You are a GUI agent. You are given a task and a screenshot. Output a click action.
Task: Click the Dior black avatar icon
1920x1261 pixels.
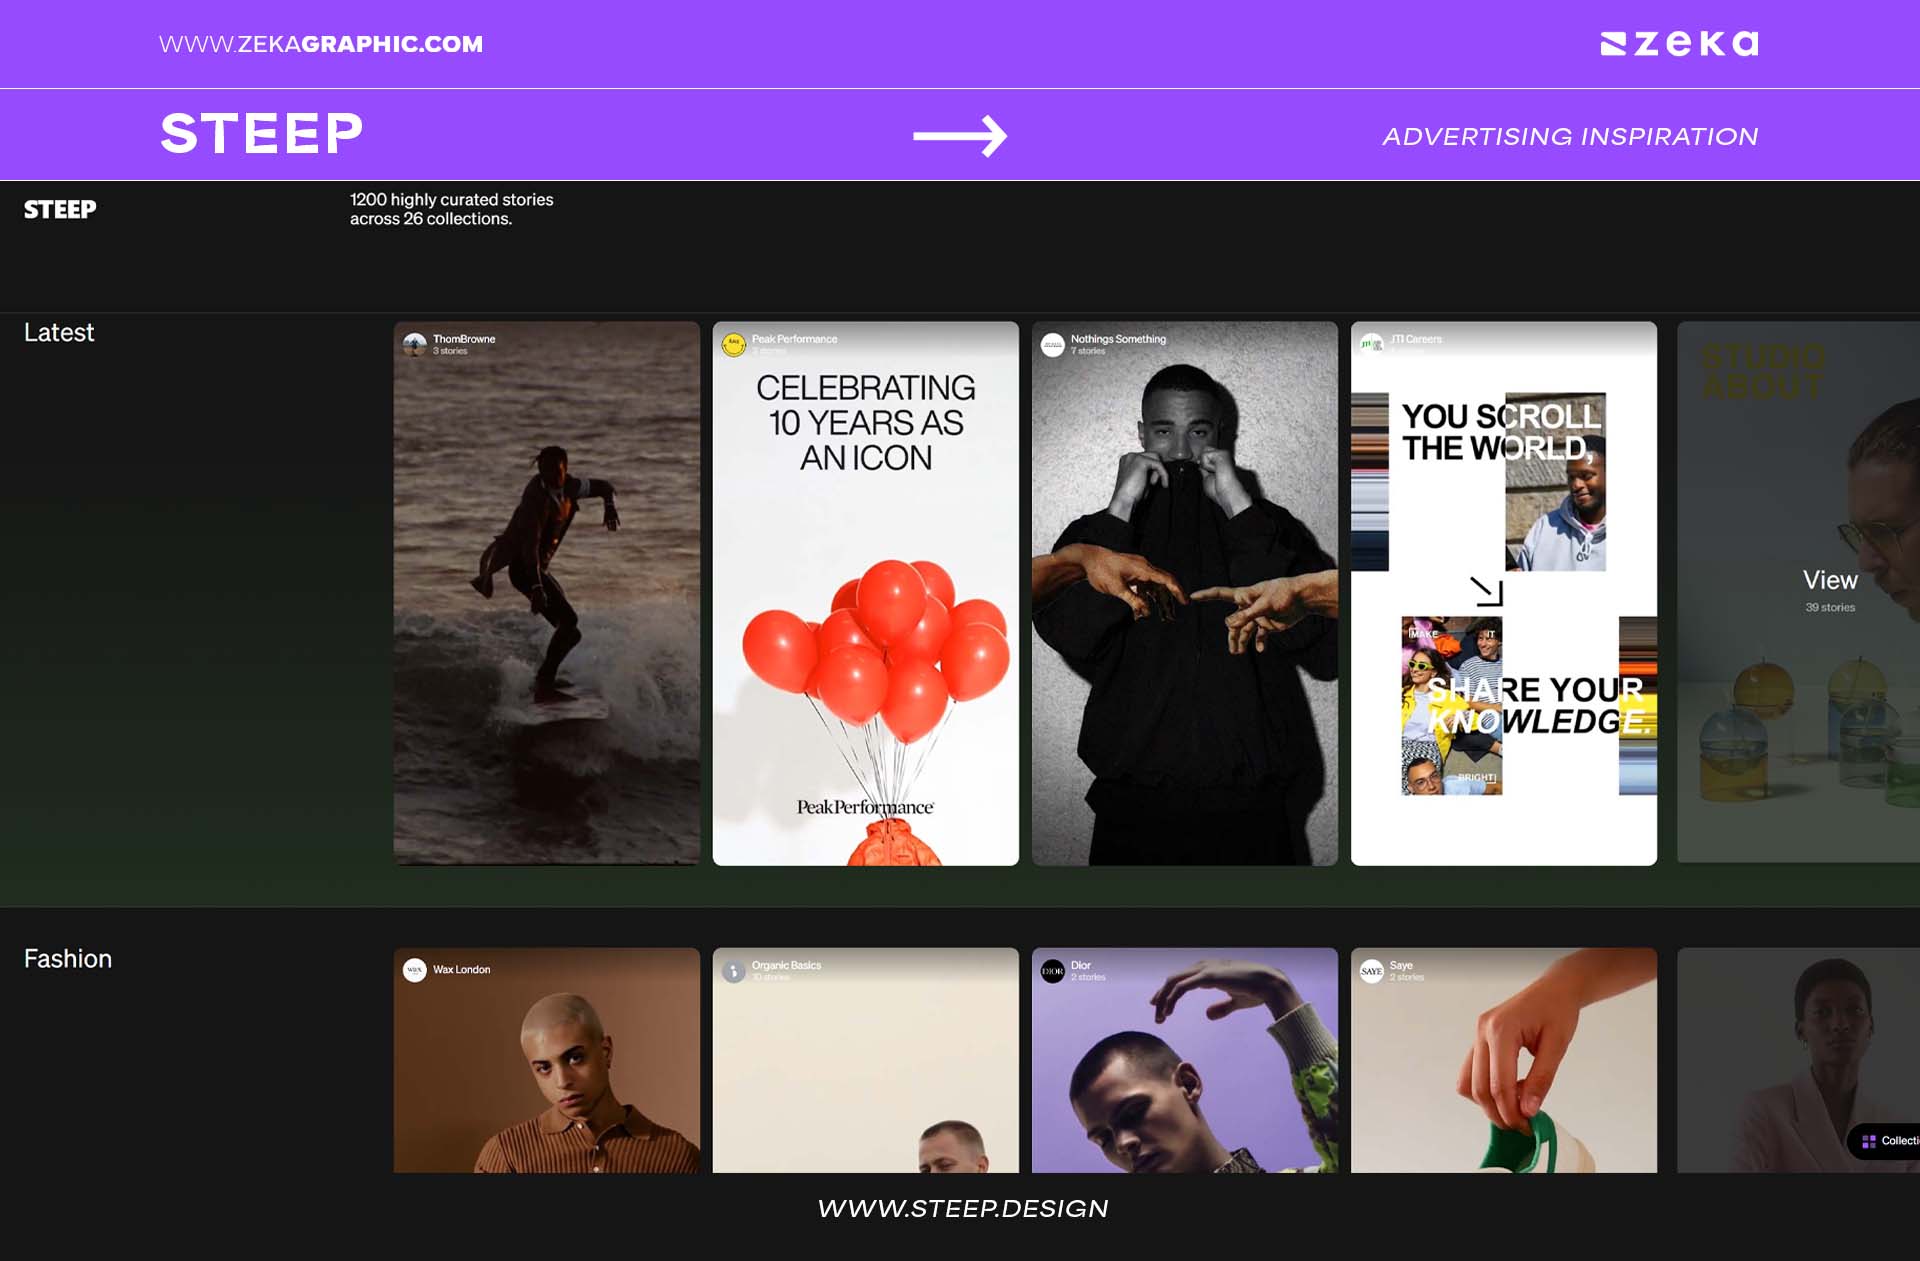point(1052,970)
